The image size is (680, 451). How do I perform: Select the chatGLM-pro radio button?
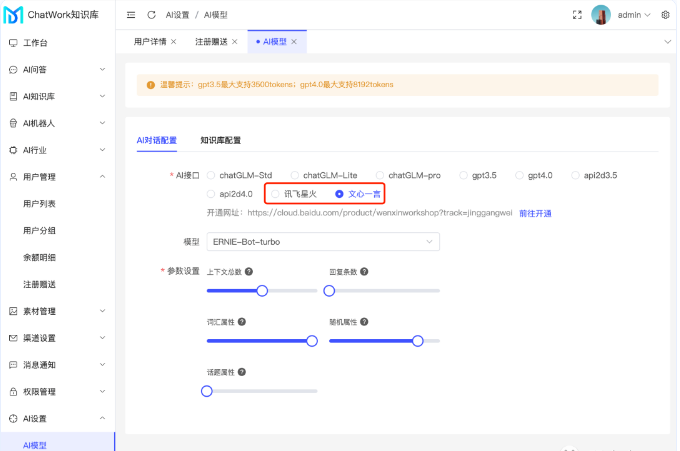click(380, 175)
